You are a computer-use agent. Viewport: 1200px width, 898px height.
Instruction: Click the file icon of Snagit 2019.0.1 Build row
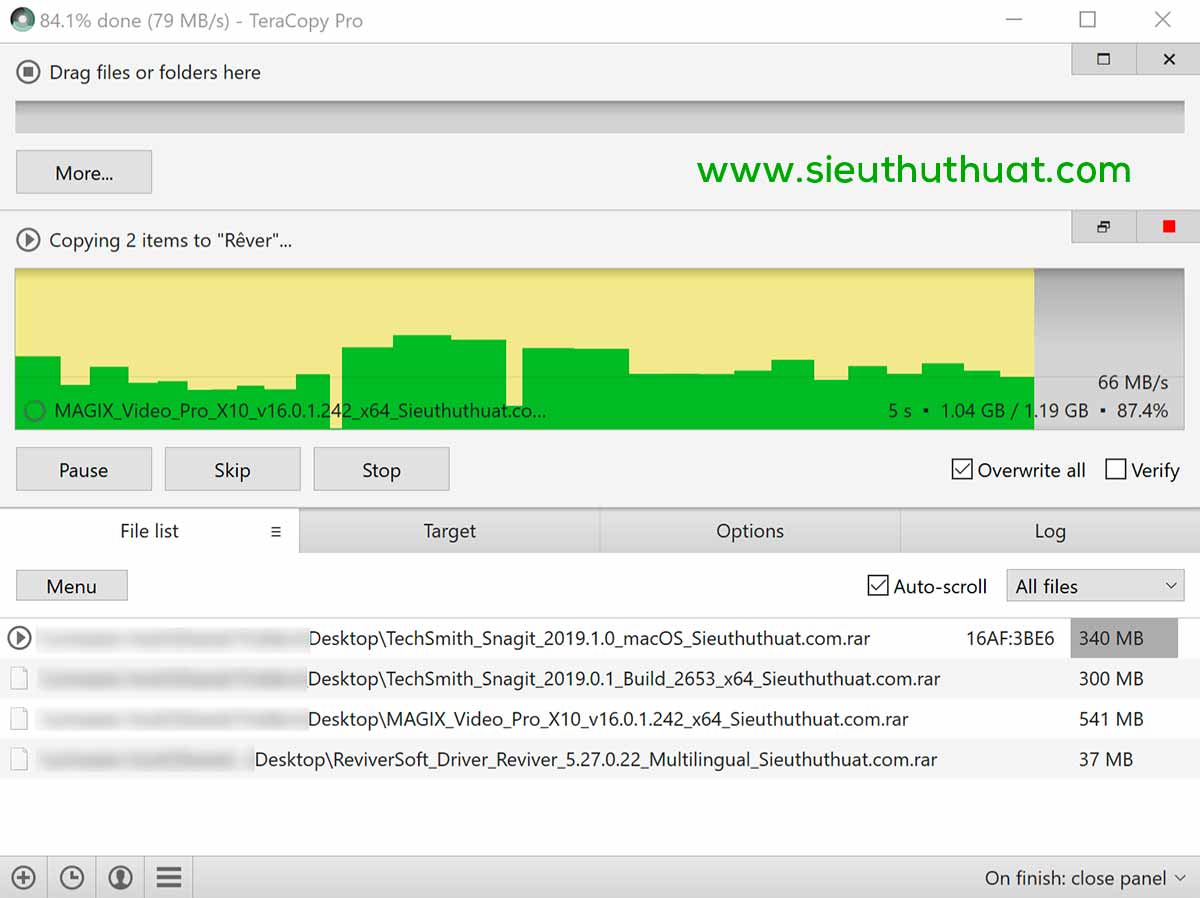point(19,679)
